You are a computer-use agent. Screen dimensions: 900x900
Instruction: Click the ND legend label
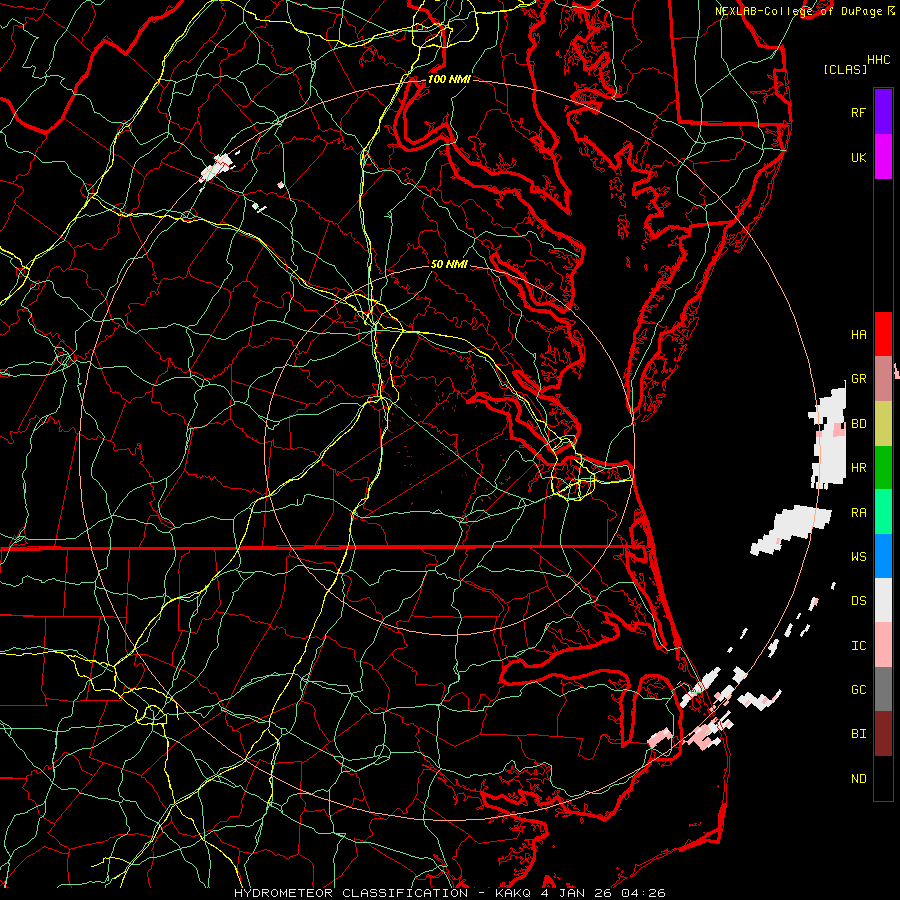858,779
